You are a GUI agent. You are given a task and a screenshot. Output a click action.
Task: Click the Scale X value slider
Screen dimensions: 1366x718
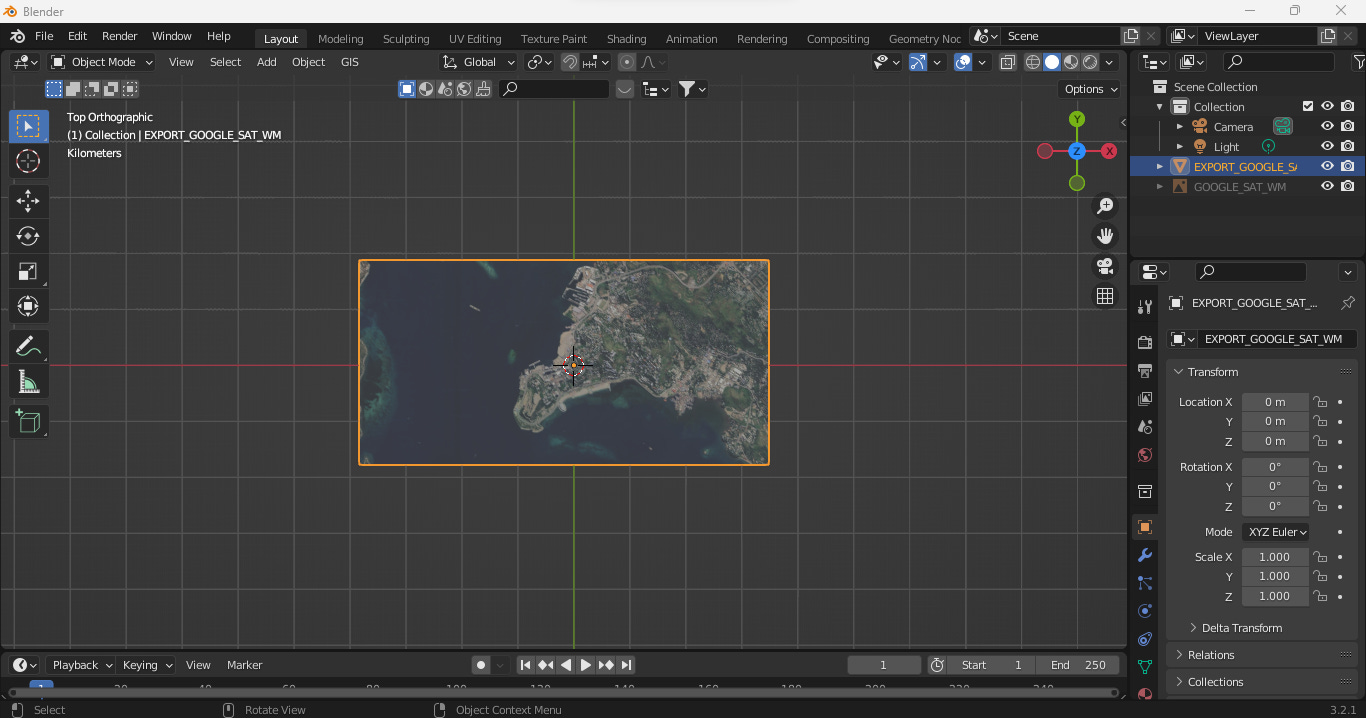tap(1275, 556)
